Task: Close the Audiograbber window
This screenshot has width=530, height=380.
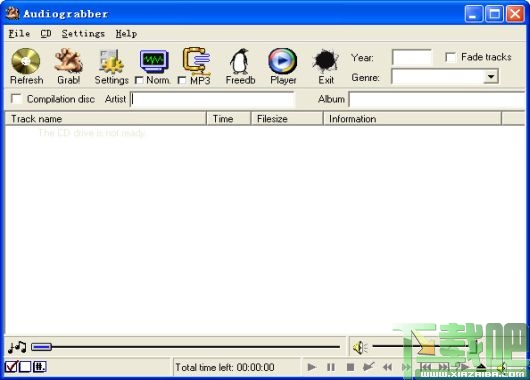Action: (x=515, y=14)
